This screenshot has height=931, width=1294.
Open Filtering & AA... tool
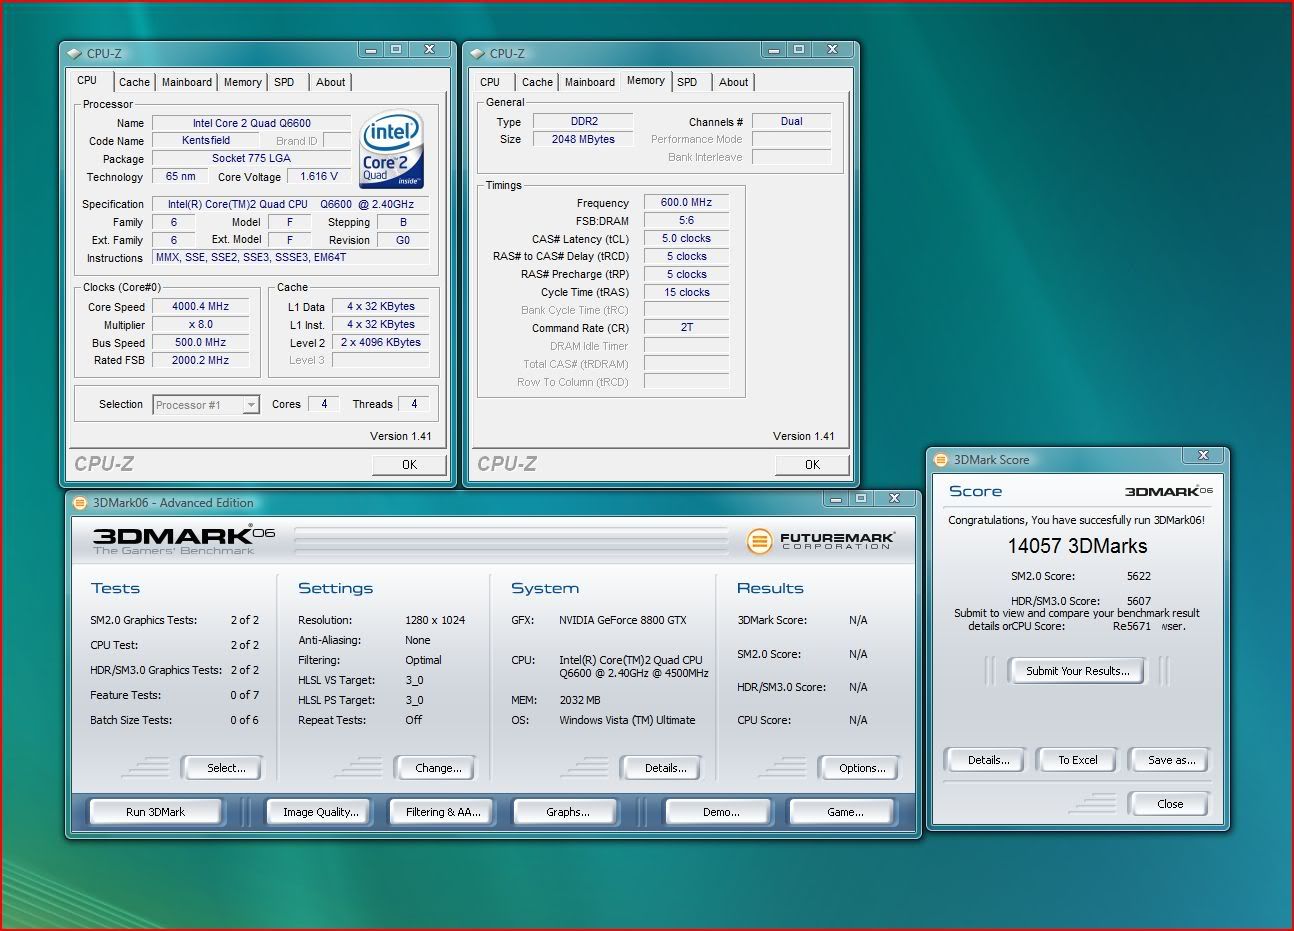coord(443,812)
